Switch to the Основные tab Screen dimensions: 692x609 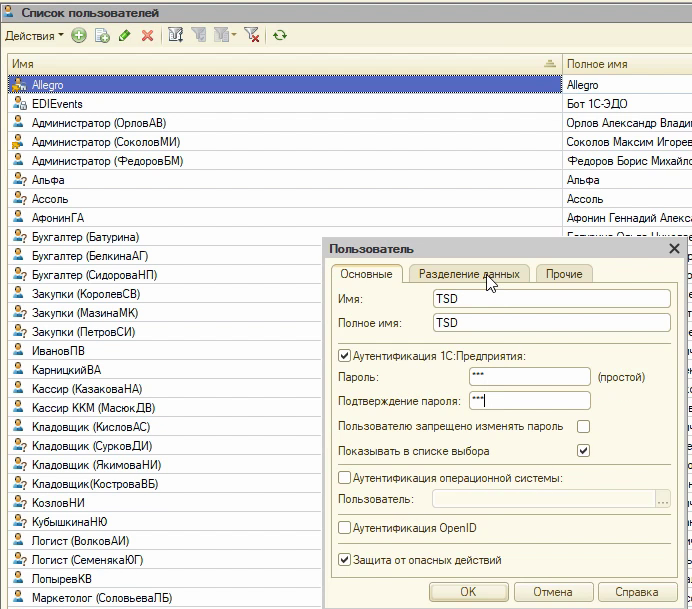[x=366, y=274]
